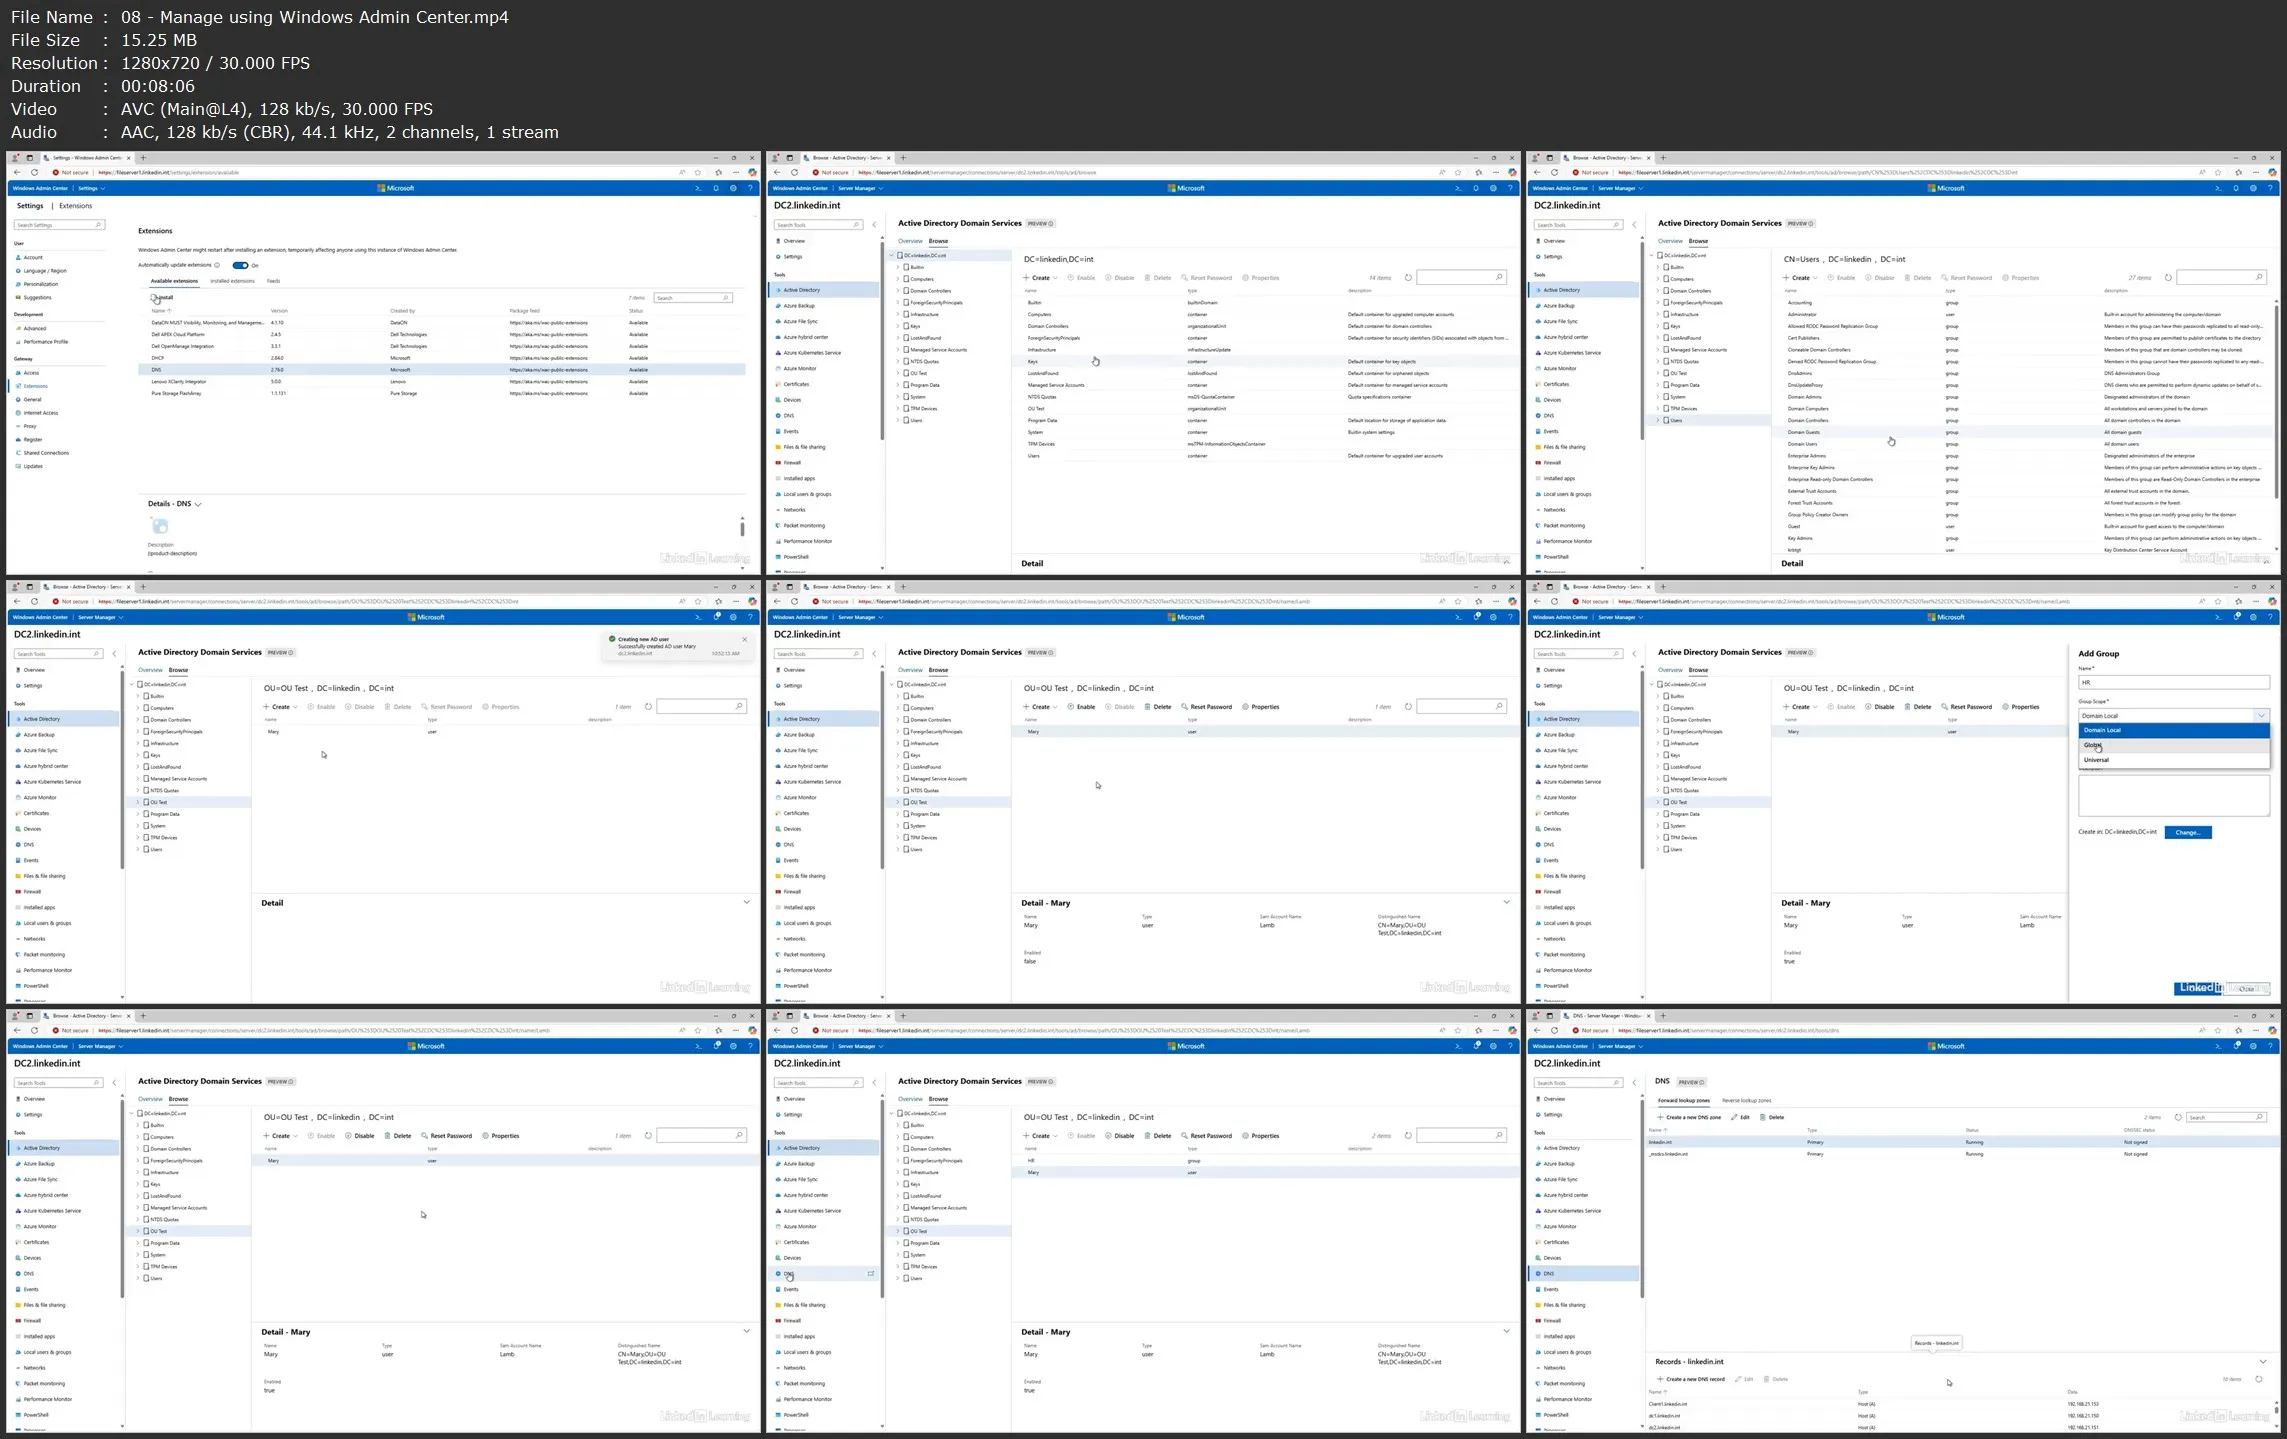
Task: Extensions page: click help question mark icon
Action: (750, 188)
